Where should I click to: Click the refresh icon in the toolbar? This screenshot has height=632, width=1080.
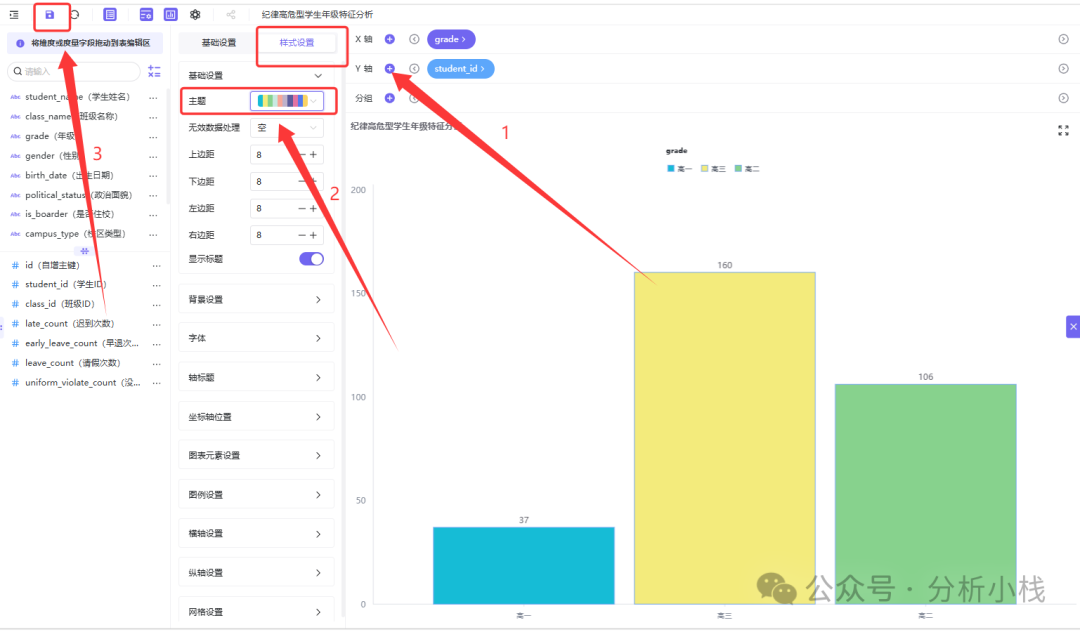tap(74, 14)
